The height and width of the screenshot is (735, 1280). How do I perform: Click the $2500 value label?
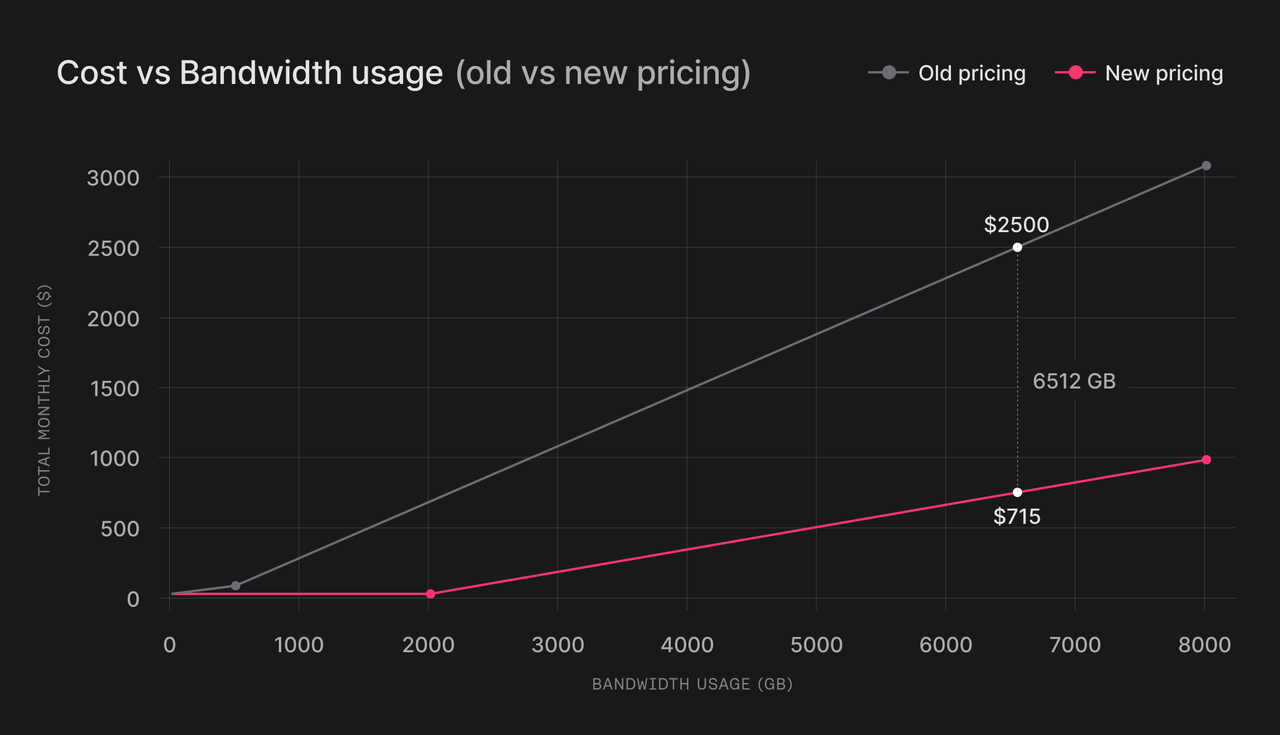[x=1016, y=225]
